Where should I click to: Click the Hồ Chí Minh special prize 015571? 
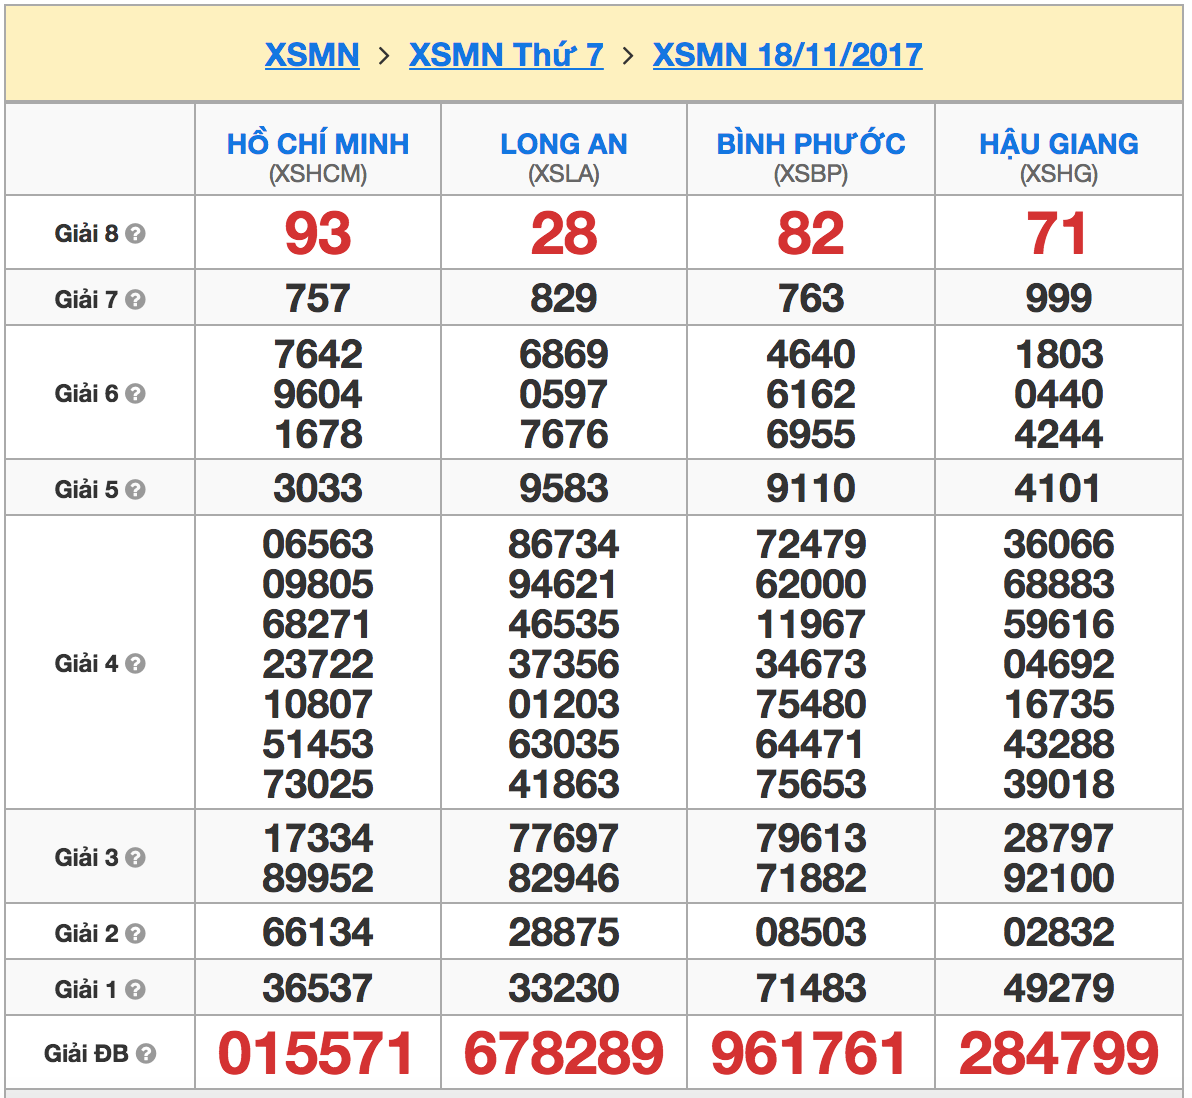[317, 1054]
